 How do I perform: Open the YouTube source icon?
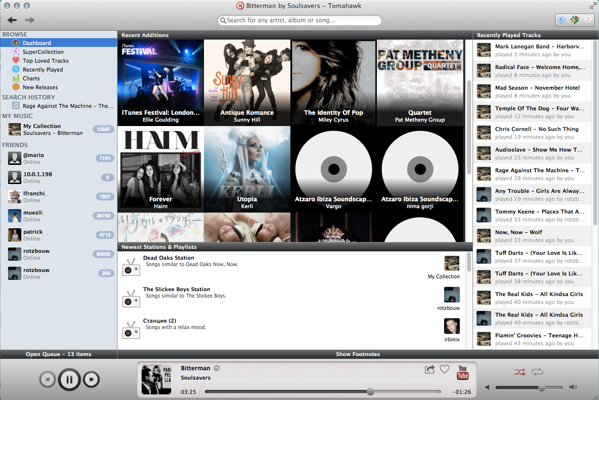click(x=463, y=372)
